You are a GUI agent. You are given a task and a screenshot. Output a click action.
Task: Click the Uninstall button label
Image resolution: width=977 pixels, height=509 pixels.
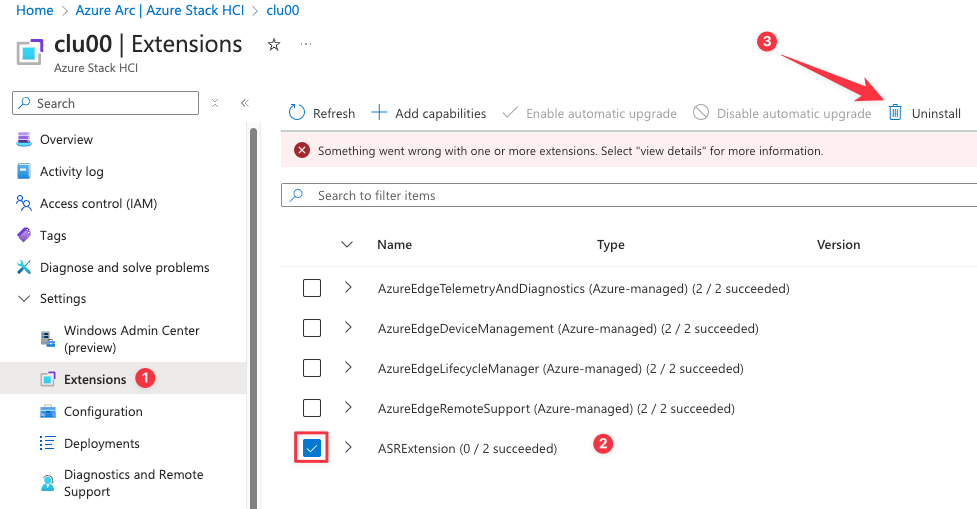tap(936, 113)
